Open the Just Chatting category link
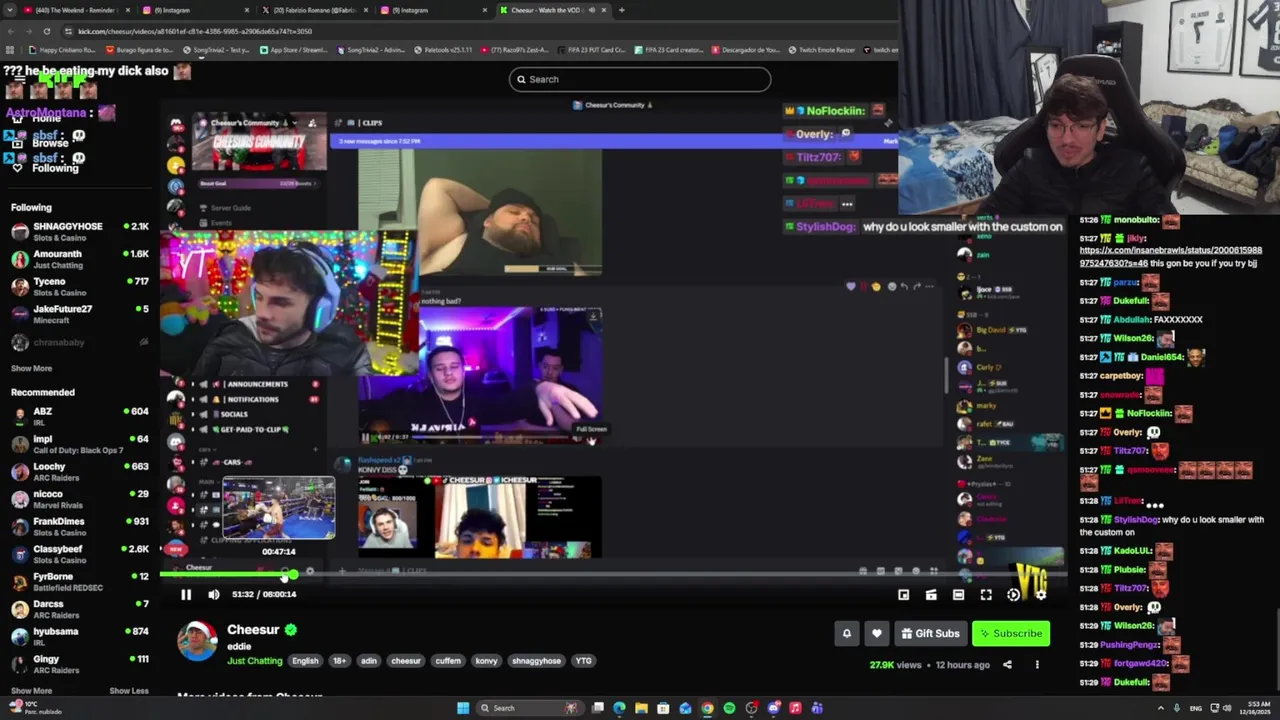Screen dimensions: 1280x720 pos(254,661)
